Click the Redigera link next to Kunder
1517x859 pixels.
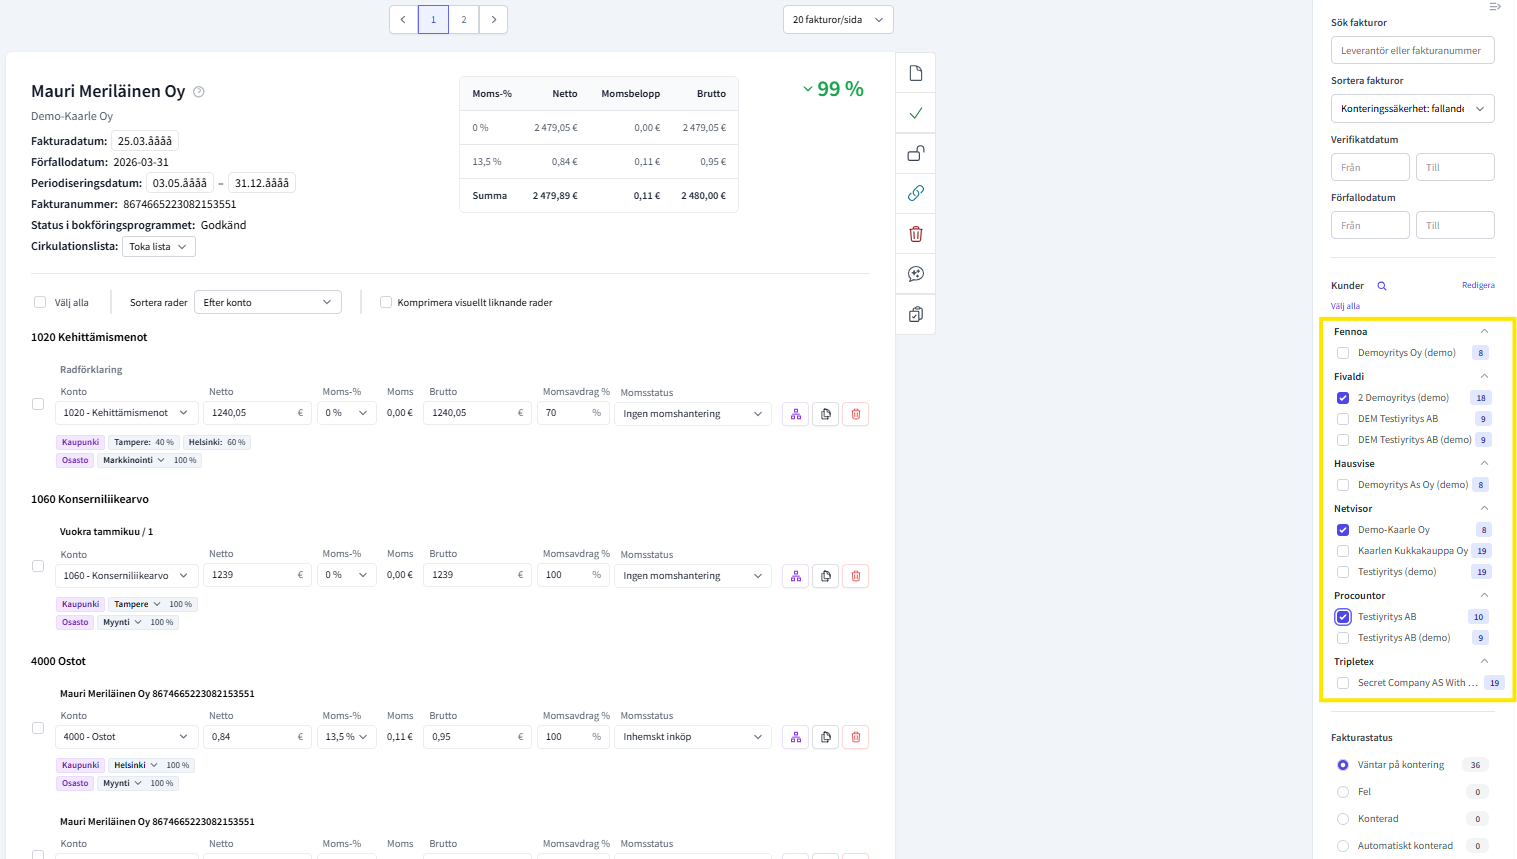1478,285
